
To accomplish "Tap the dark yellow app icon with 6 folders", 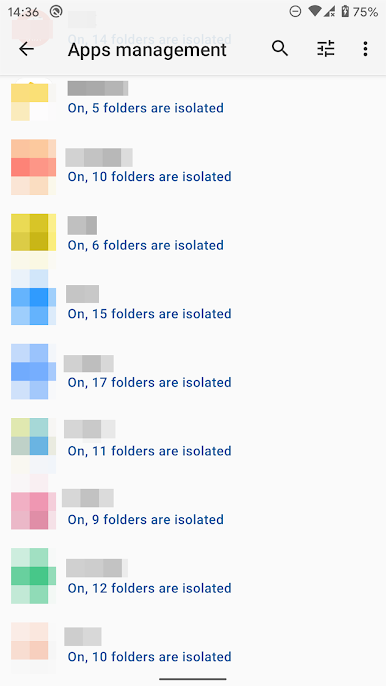I will [33, 237].
